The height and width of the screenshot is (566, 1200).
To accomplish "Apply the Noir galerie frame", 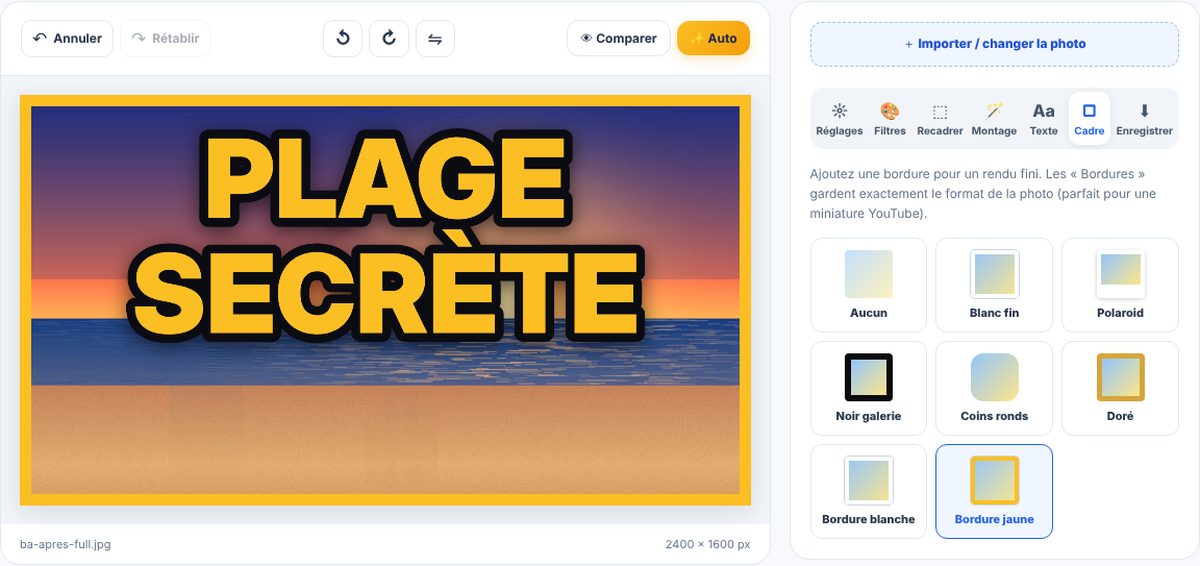I will click(869, 388).
